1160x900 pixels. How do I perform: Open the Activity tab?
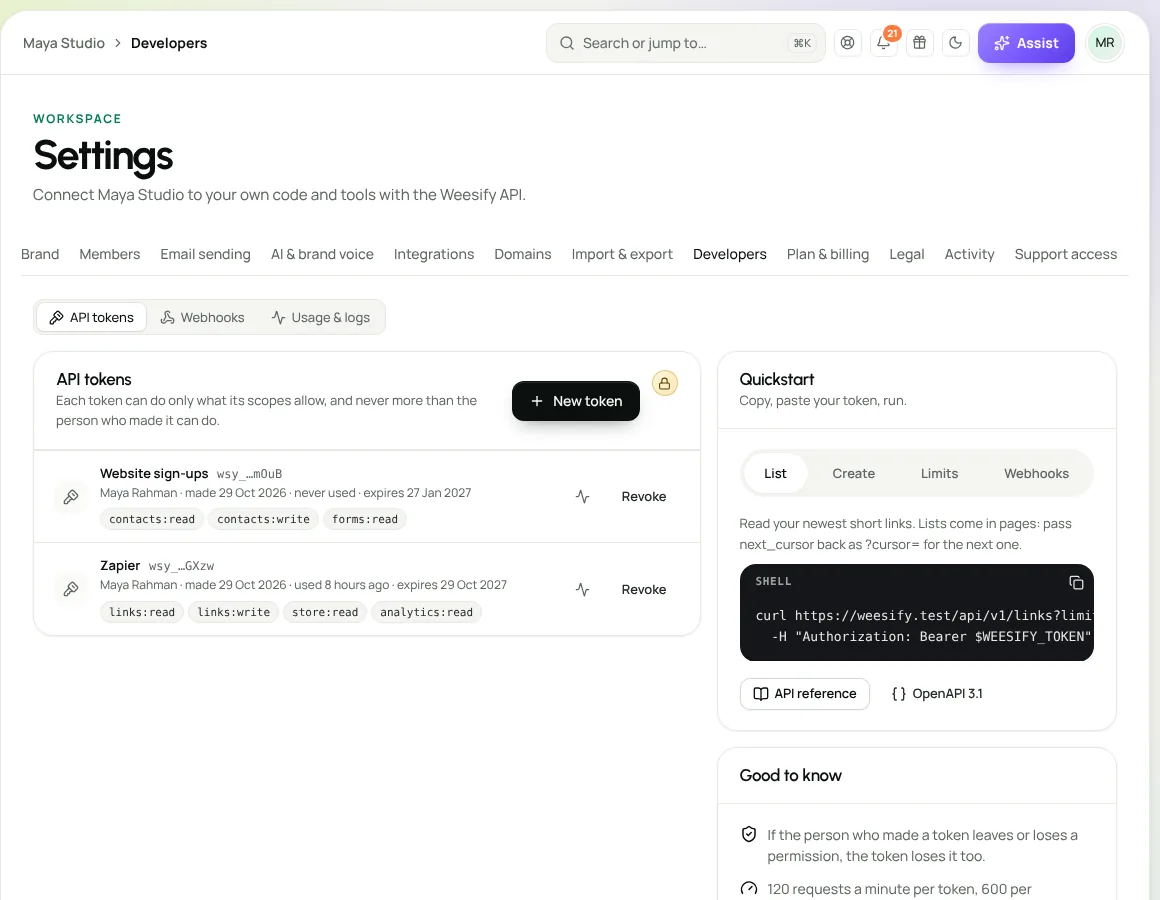point(969,254)
